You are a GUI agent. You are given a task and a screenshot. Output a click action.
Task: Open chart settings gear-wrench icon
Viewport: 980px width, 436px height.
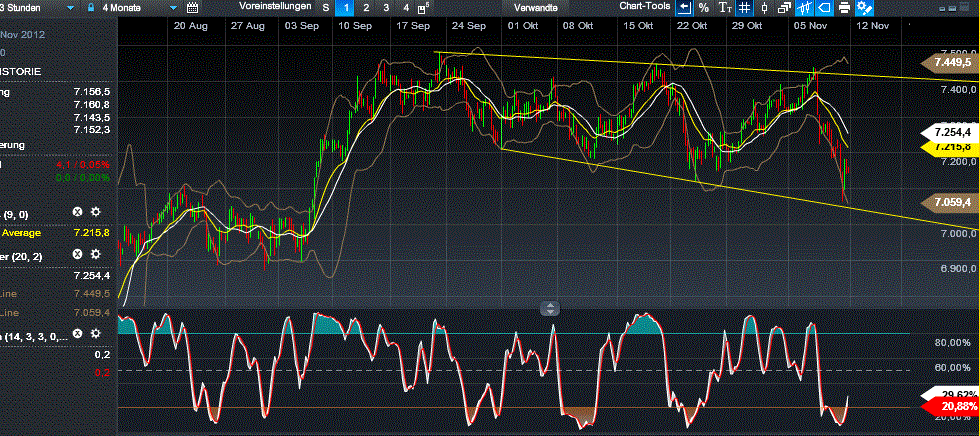point(864,7)
